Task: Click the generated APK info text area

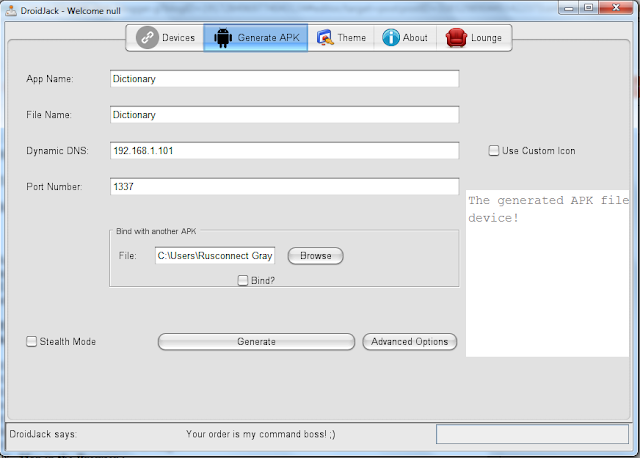Action: tap(547, 273)
